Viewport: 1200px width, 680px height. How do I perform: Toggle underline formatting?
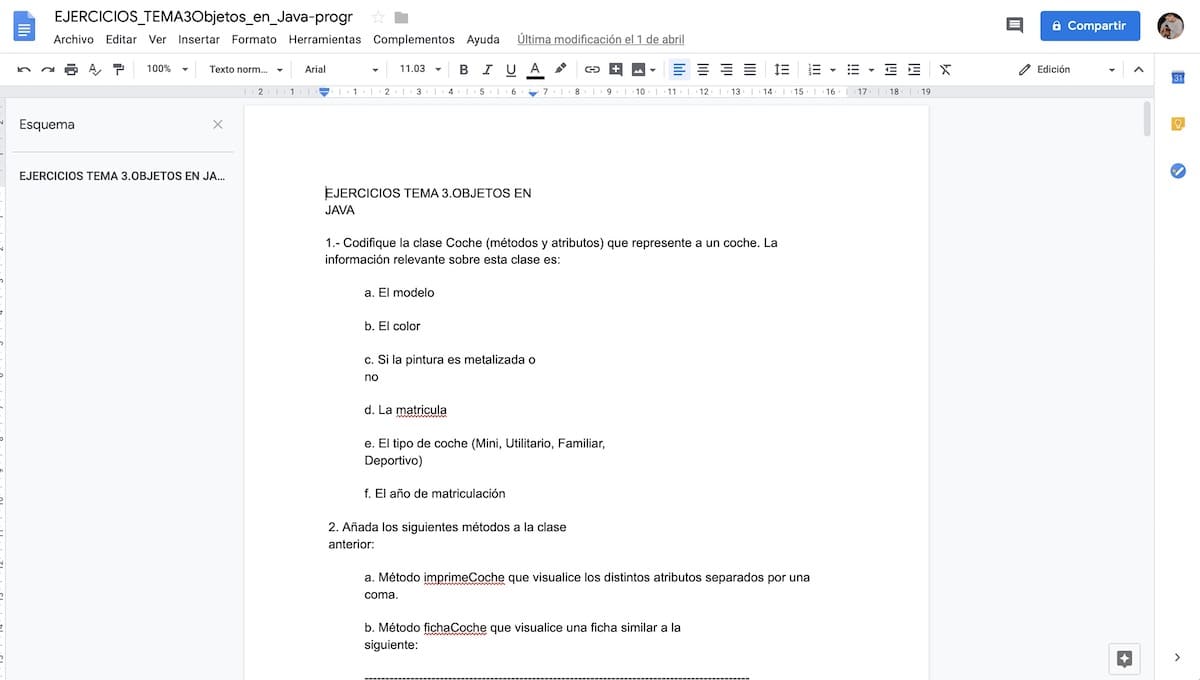pyautogui.click(x=511, y=69)
